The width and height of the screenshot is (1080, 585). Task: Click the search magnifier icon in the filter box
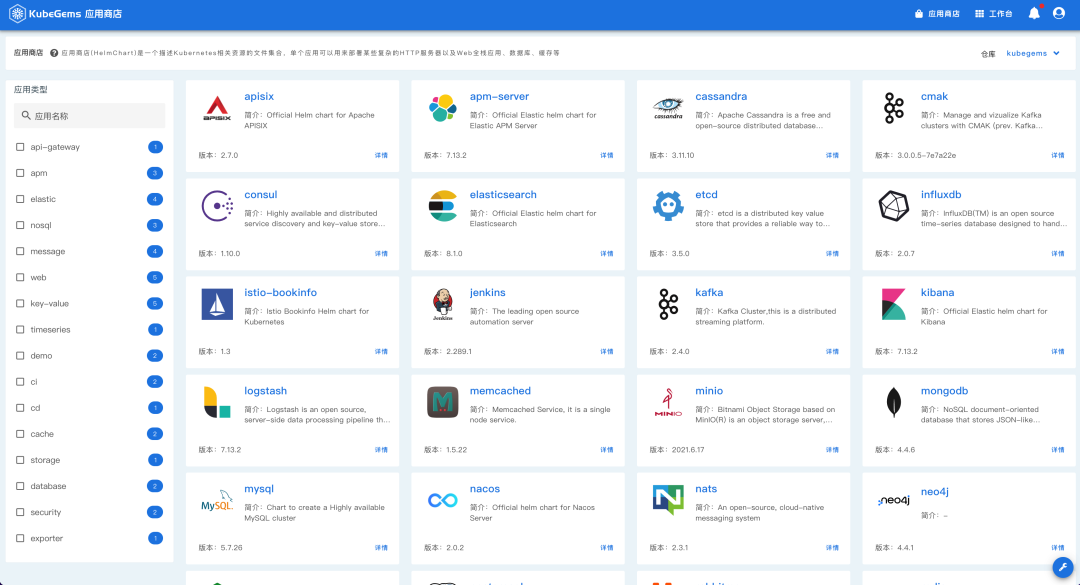point(25,116)
